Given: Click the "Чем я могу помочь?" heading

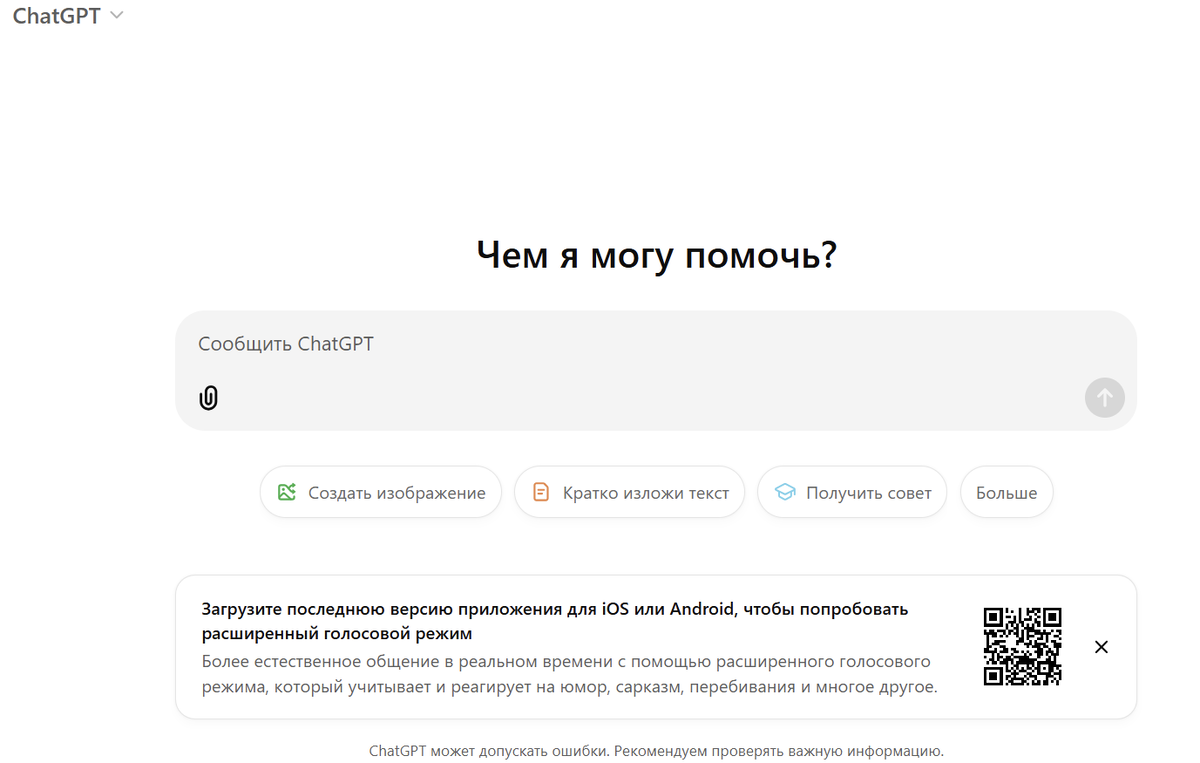Looking at the screenshot, I should tap(656, 255).
